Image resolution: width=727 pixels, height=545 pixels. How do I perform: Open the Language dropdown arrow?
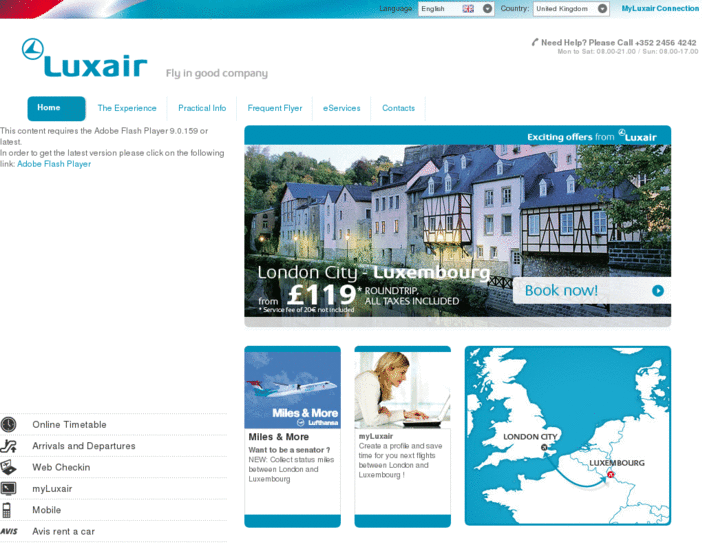tap(487, 8)
